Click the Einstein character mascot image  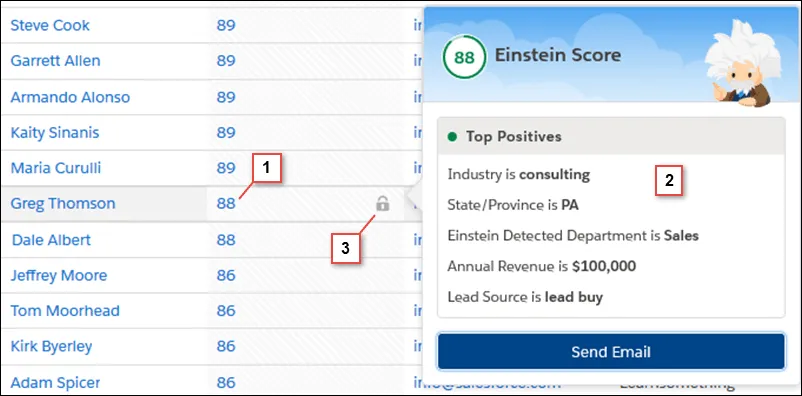coord(744,63)
